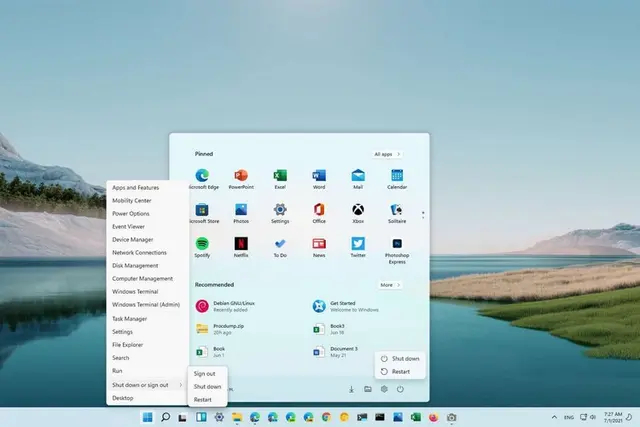Launch the Twitter app
Screen dimensions: 640x427
358,247
